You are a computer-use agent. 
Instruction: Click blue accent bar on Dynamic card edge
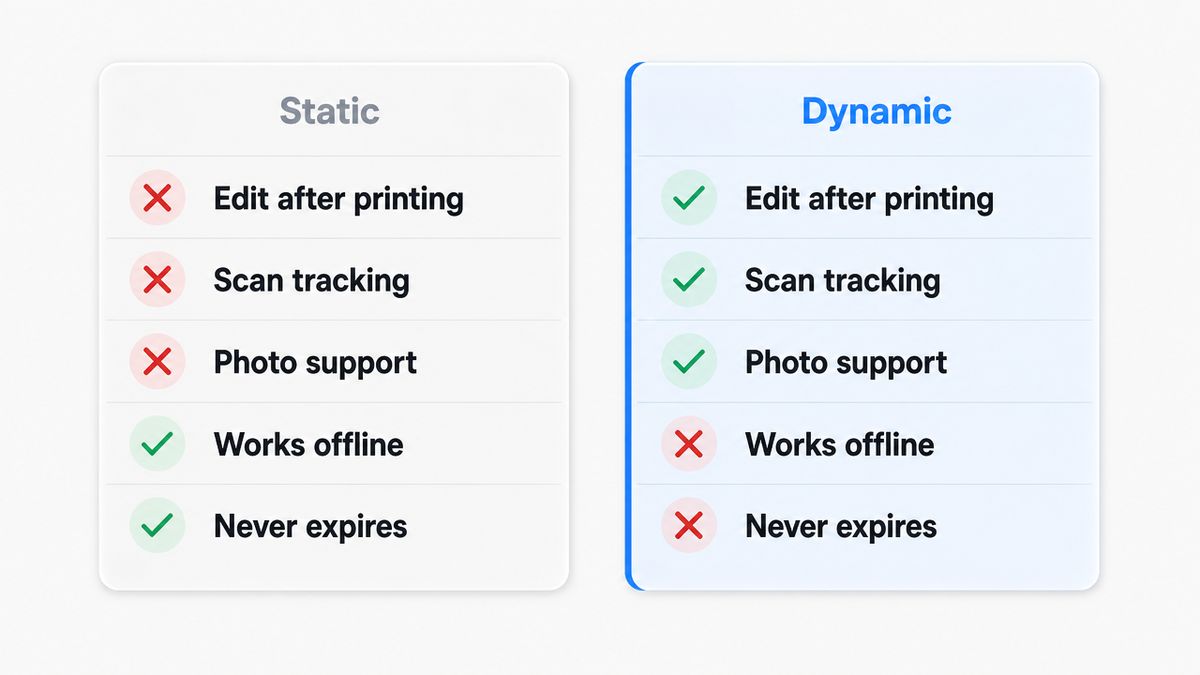pos(629,326)
